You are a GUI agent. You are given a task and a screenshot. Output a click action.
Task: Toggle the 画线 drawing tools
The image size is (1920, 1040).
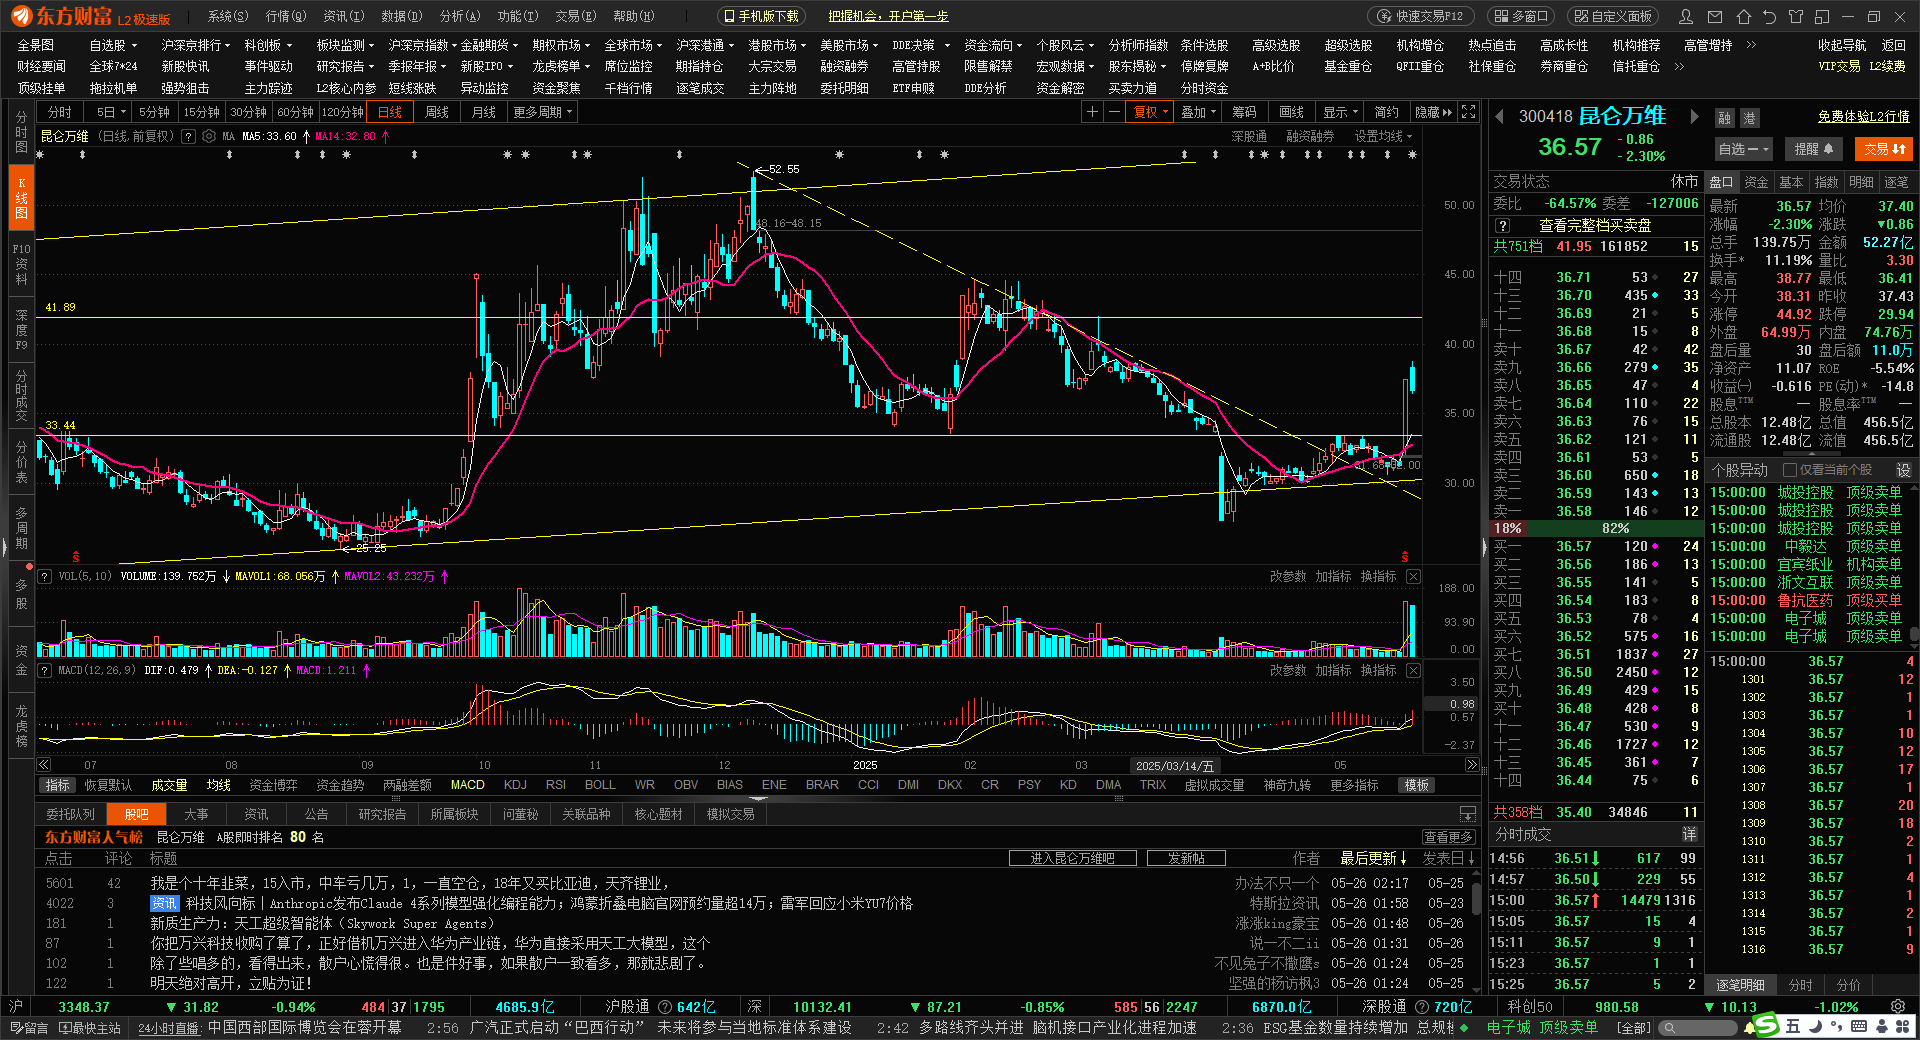point(1291,112)
